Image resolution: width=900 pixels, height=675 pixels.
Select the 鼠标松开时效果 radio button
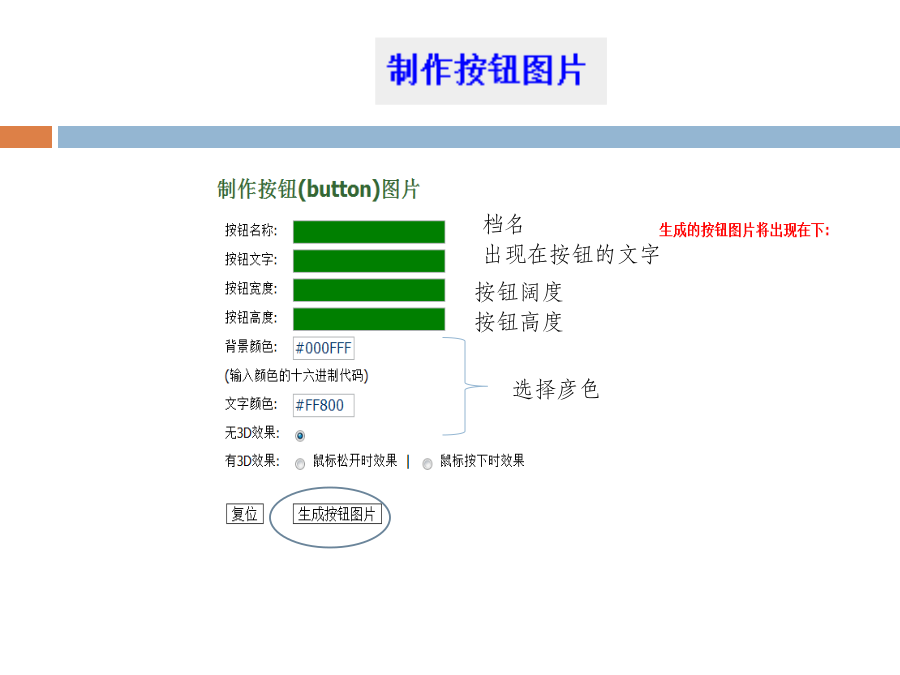[x=300, y=464]
